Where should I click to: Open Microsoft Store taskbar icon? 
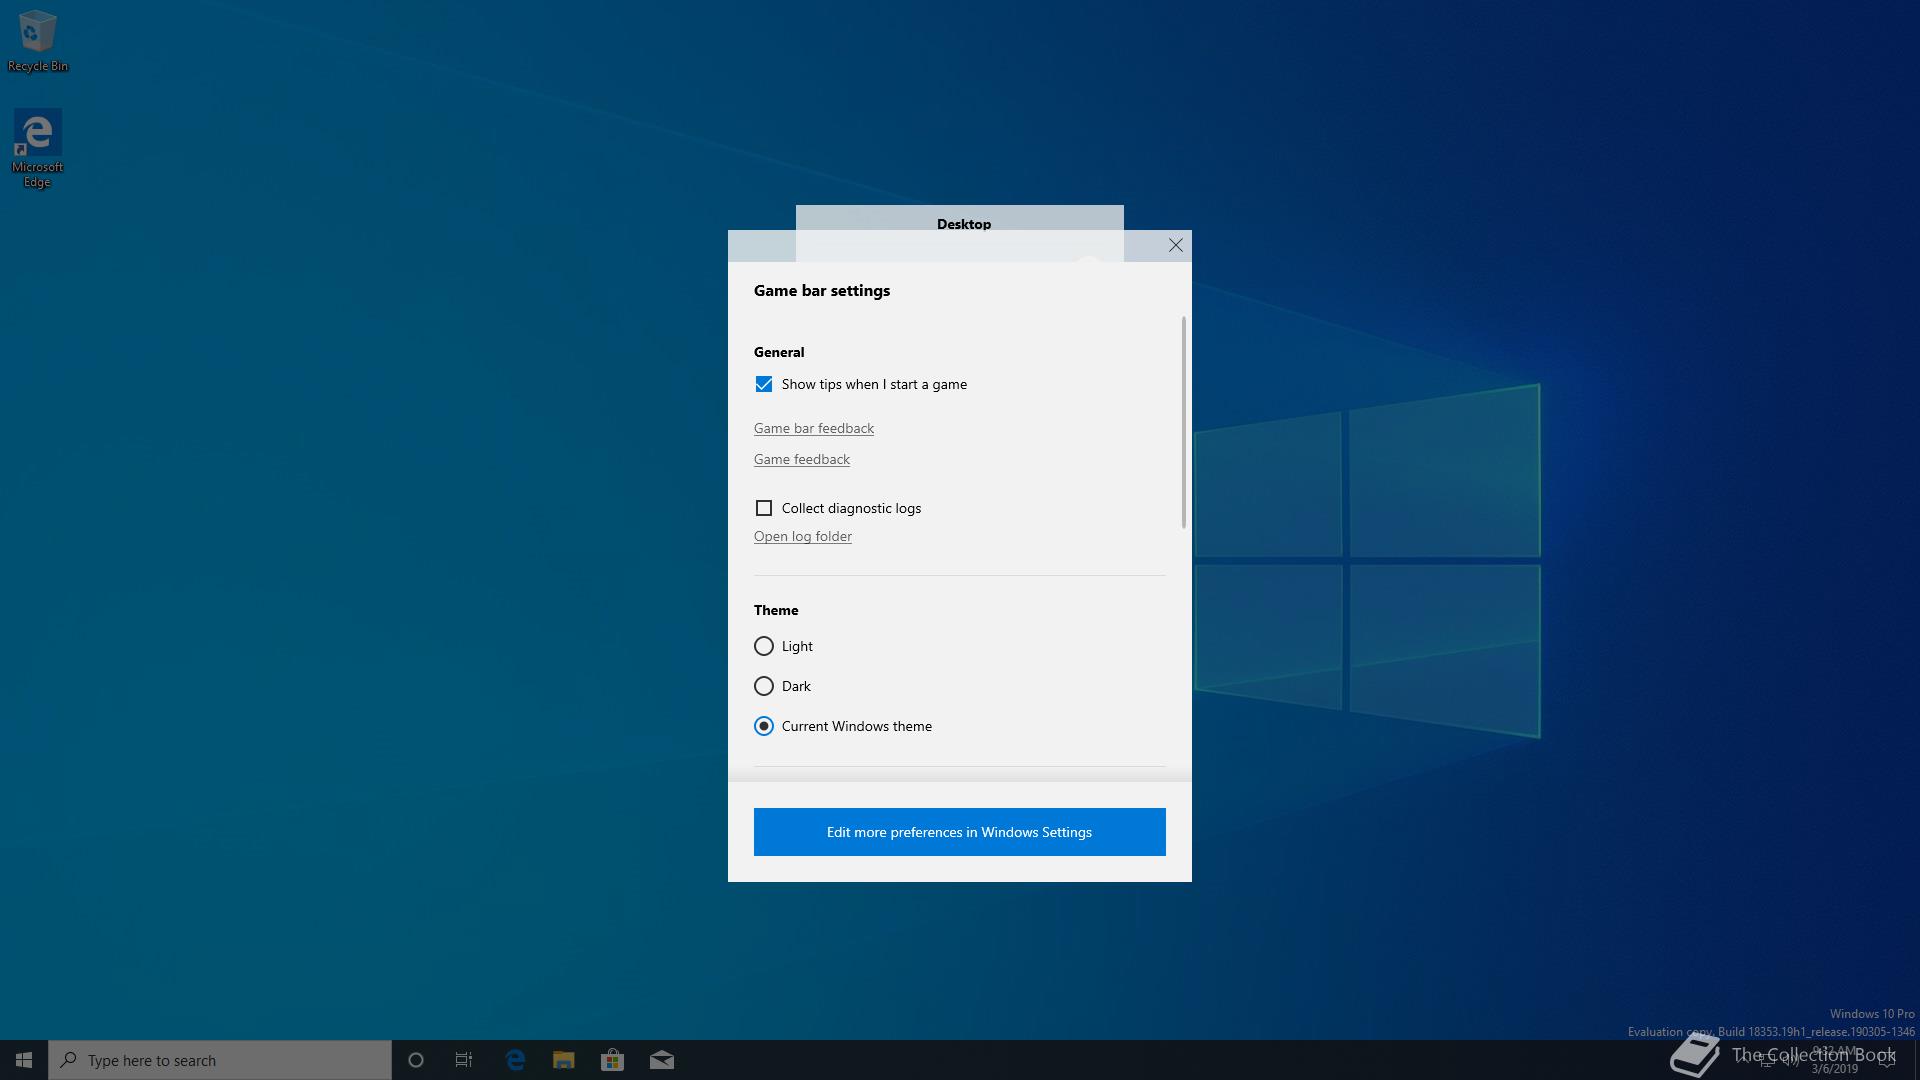tap(612, 1060)
